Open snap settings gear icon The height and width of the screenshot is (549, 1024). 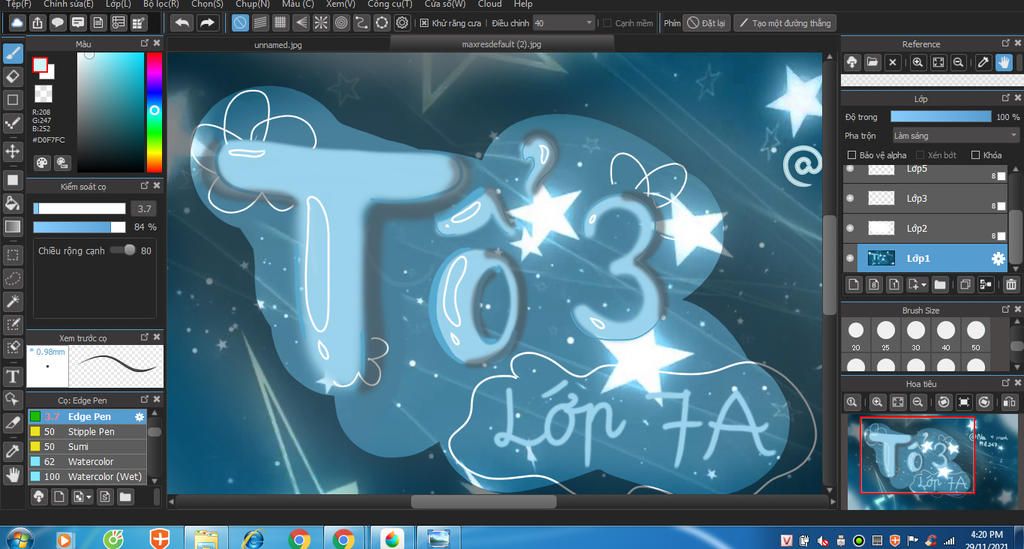[402, 23]
